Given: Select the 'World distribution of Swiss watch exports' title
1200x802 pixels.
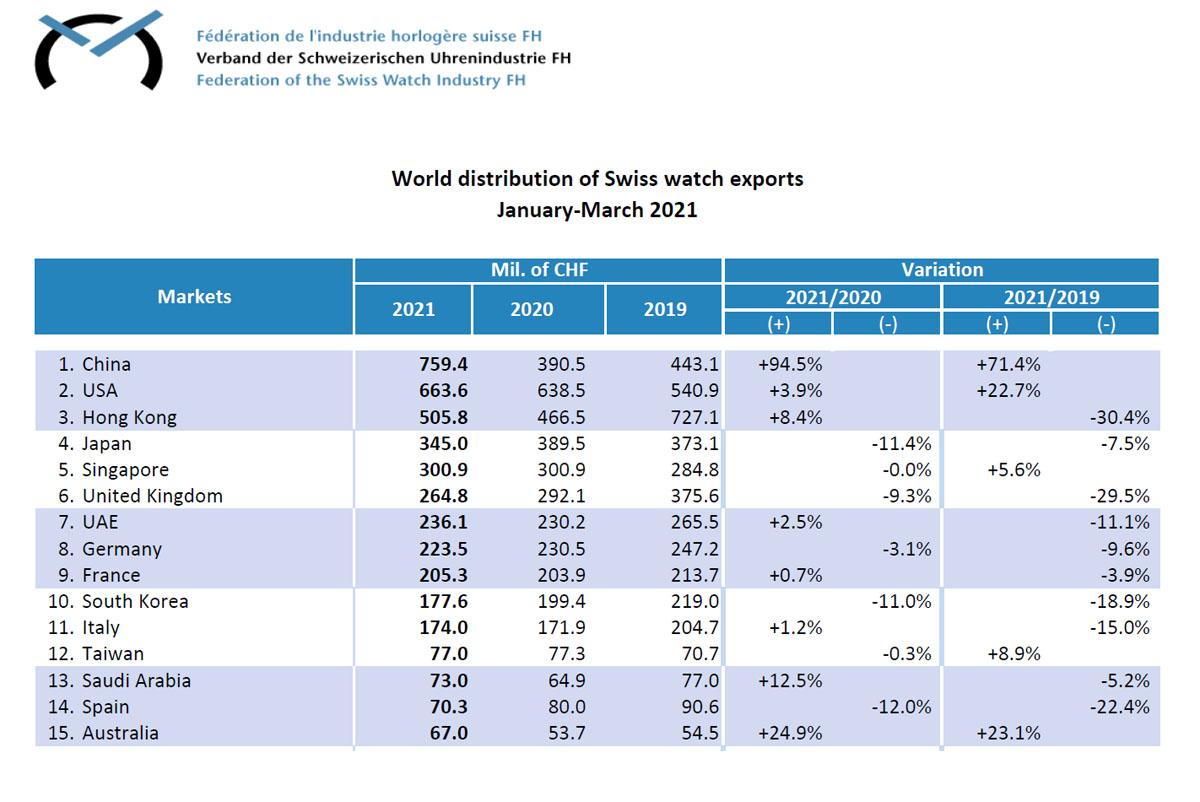Looking at the screenshot, I should [x=597, y=179].
